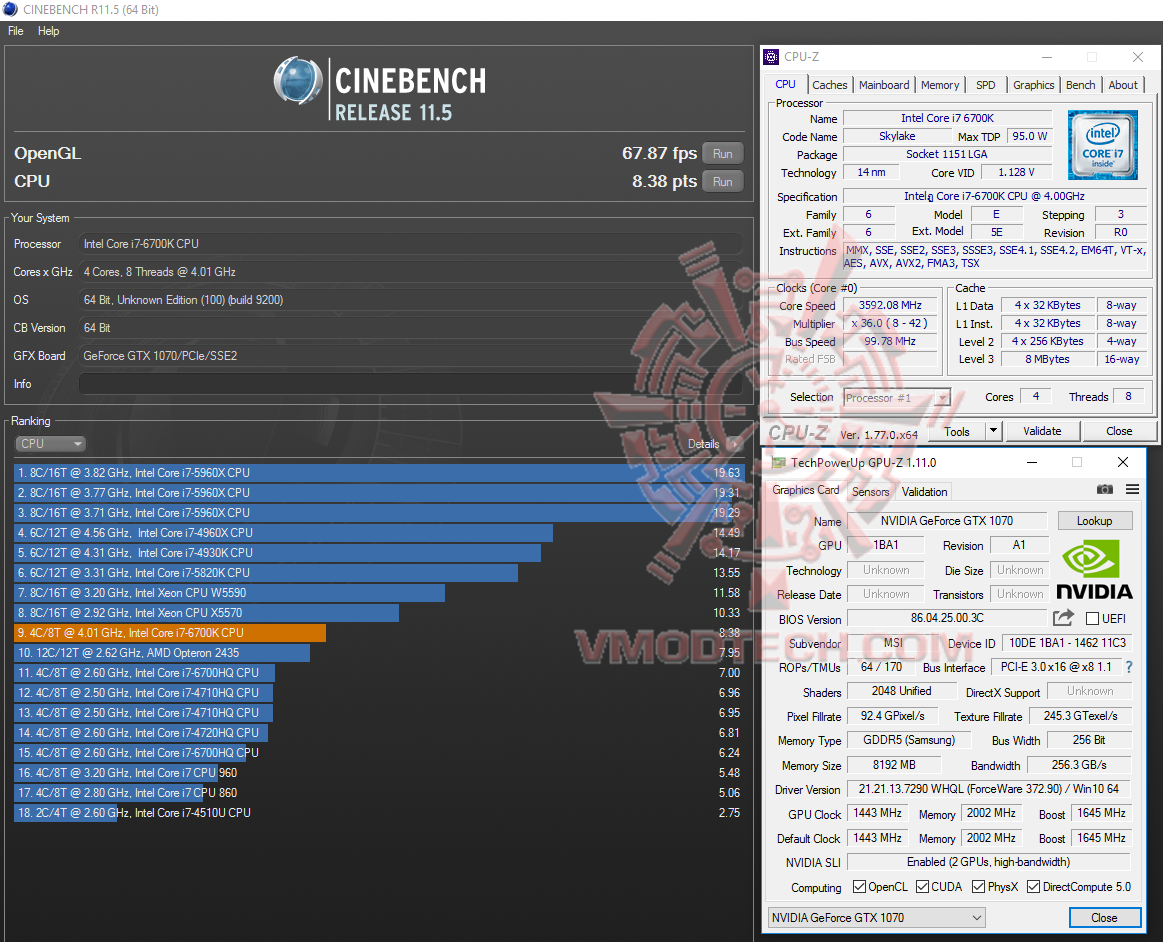Select ranking row 7 Xeon W5590

pos(378,593)
